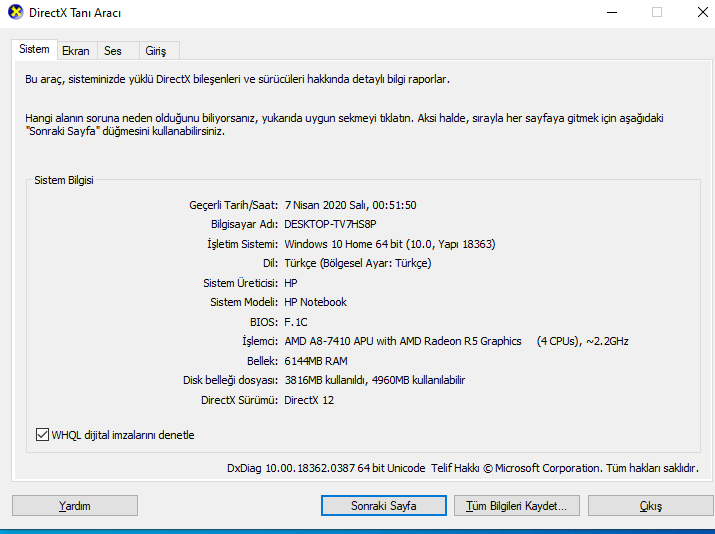Click the Bellek label
Viewport: 715px width, 534px height.
(263, 361)
